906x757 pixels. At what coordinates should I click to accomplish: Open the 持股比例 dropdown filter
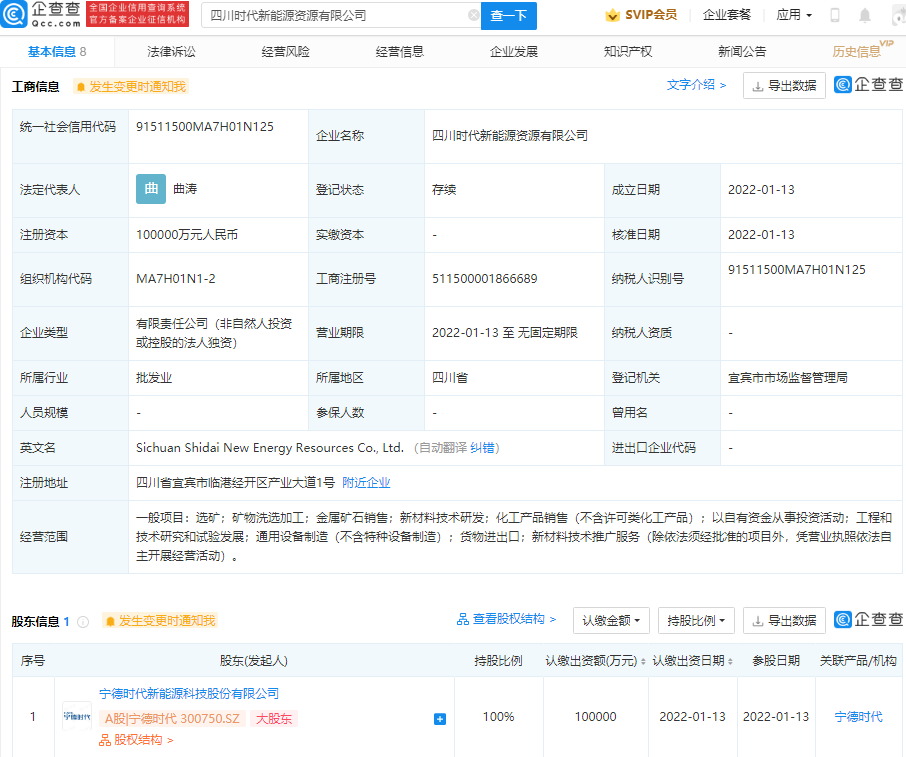695,620
